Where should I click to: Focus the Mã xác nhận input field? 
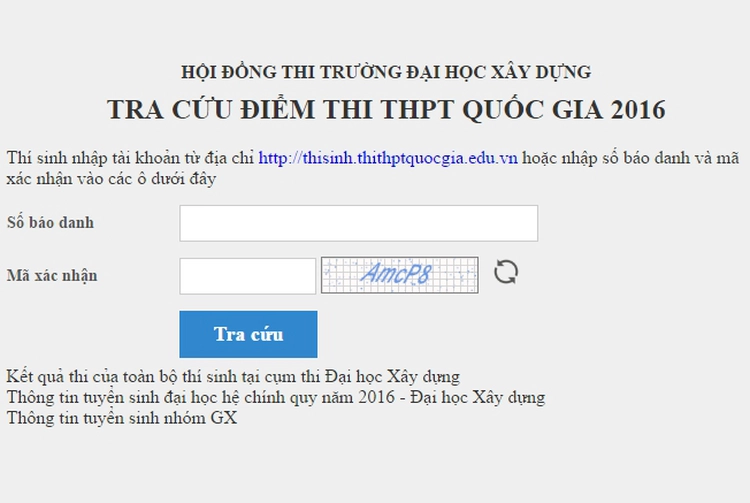[247, 276]
